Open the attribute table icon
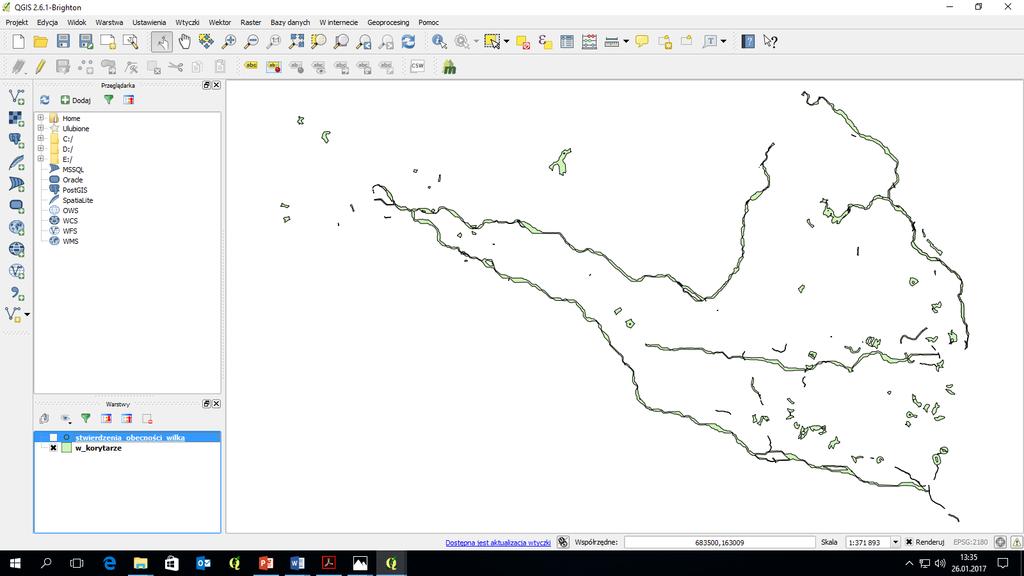1024x576 pixels. 567,42
